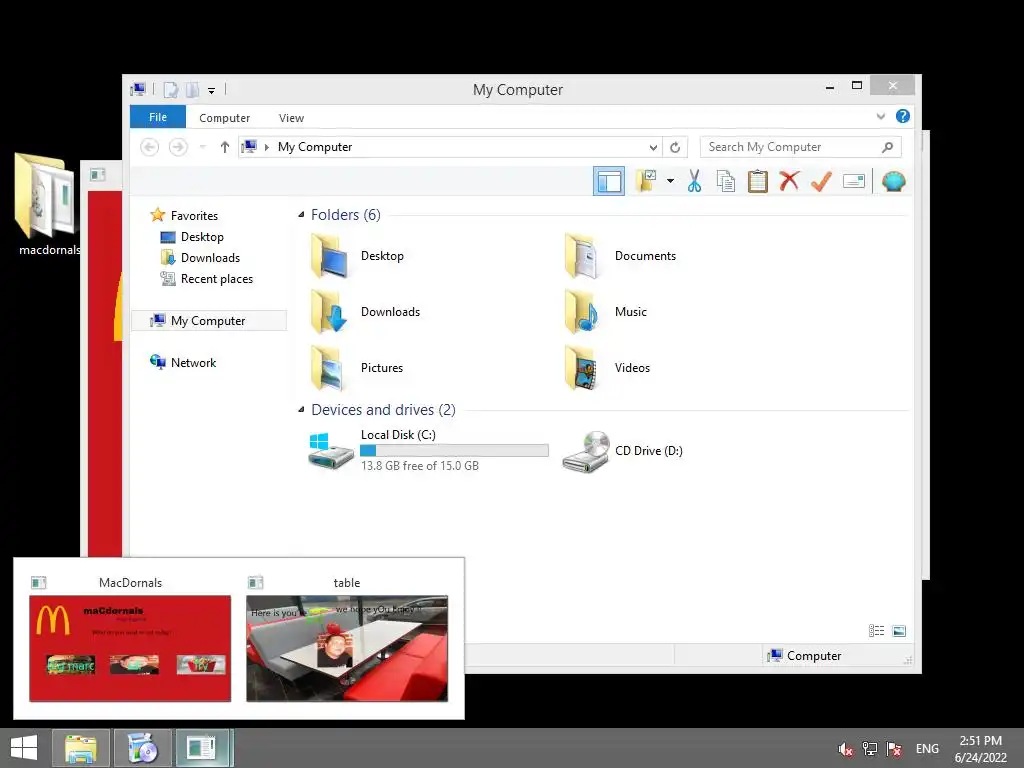The image size is (1024, 768).
Task: Select Network in navigation pane
Action: [x=193, y=362]
